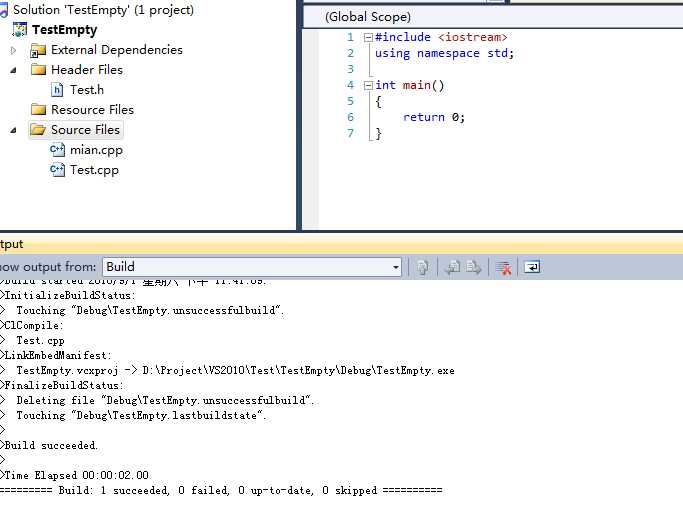The image size is (683, 513).
Task: Click the Resource Files folder icon
Action: pyautogui.click(x=38, y=110)
